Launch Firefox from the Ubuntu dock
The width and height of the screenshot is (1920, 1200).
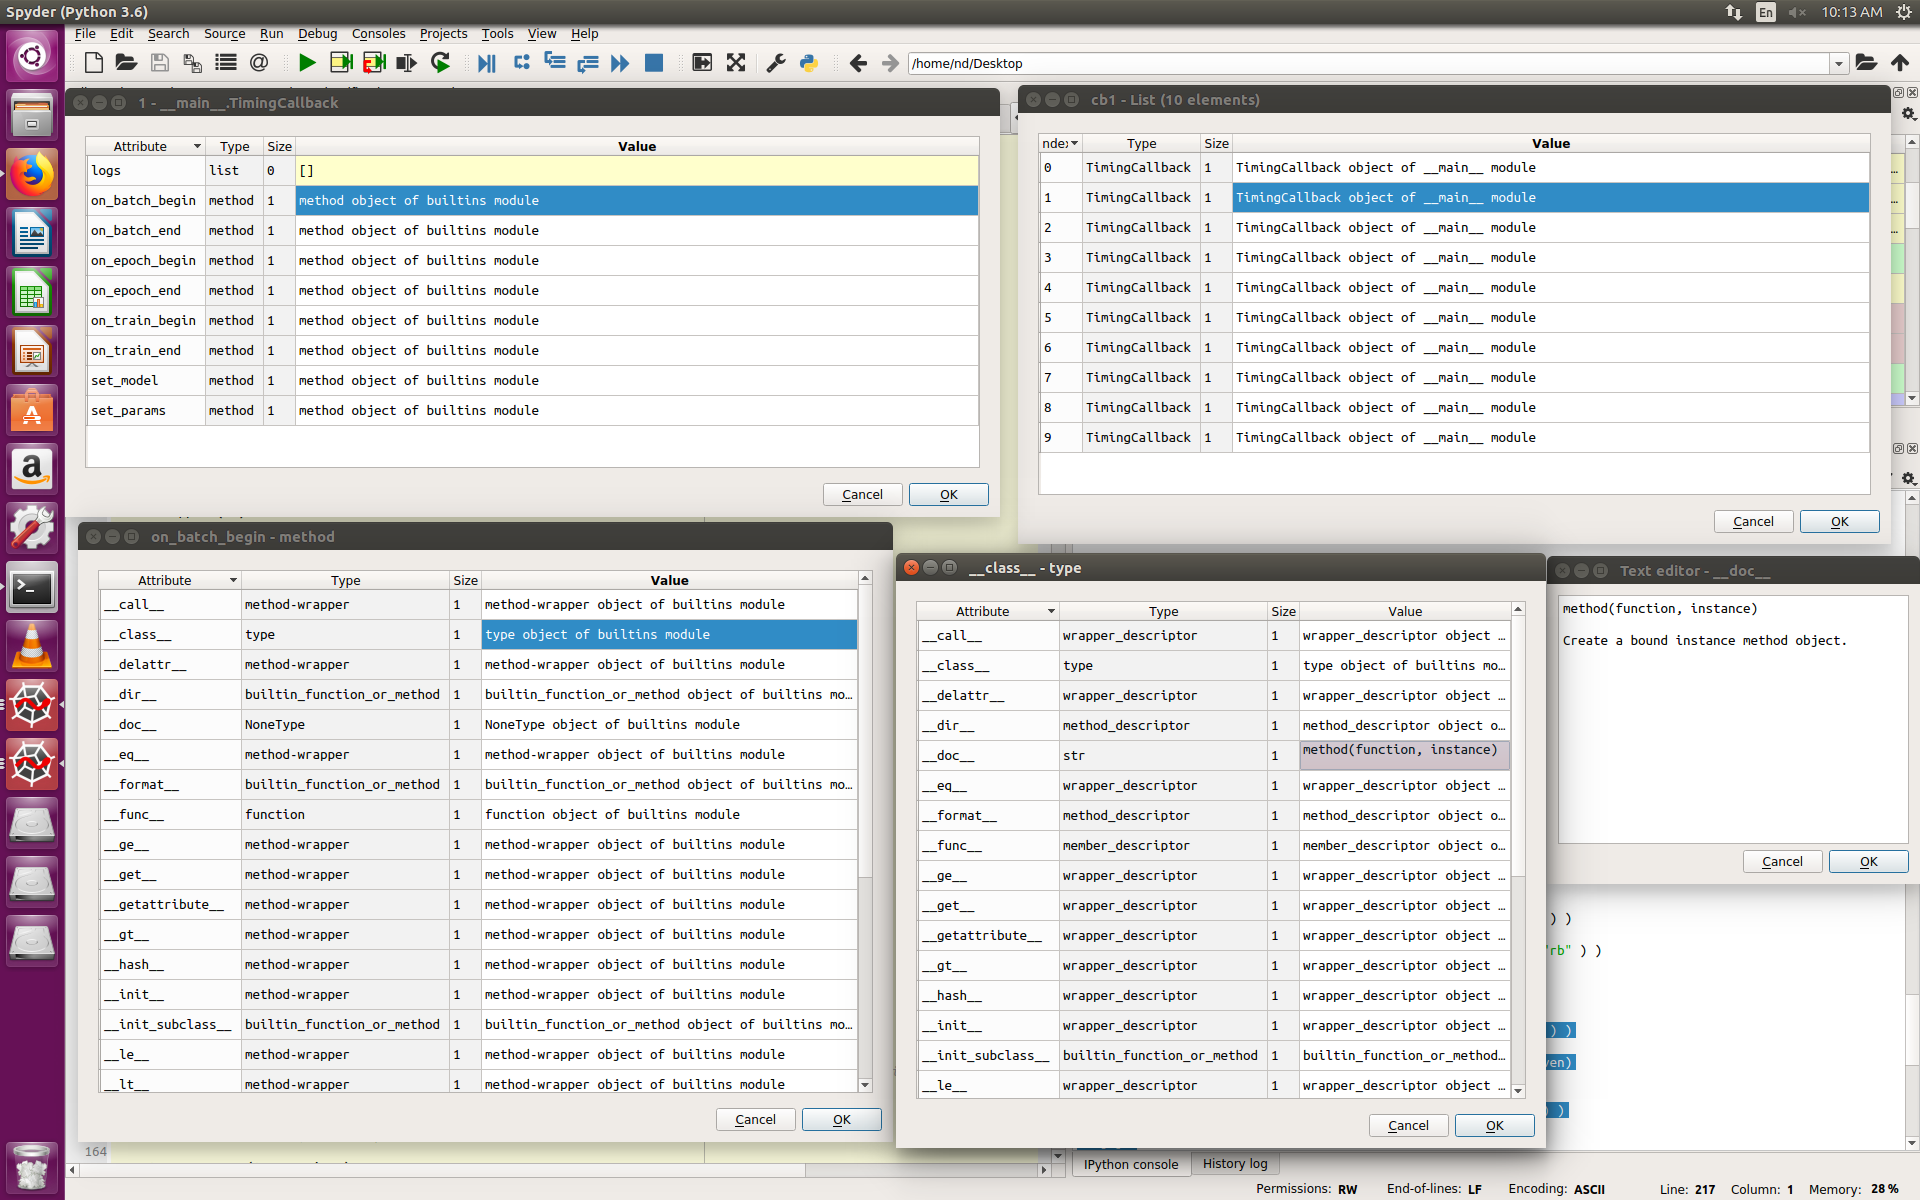tap(32, 174)
